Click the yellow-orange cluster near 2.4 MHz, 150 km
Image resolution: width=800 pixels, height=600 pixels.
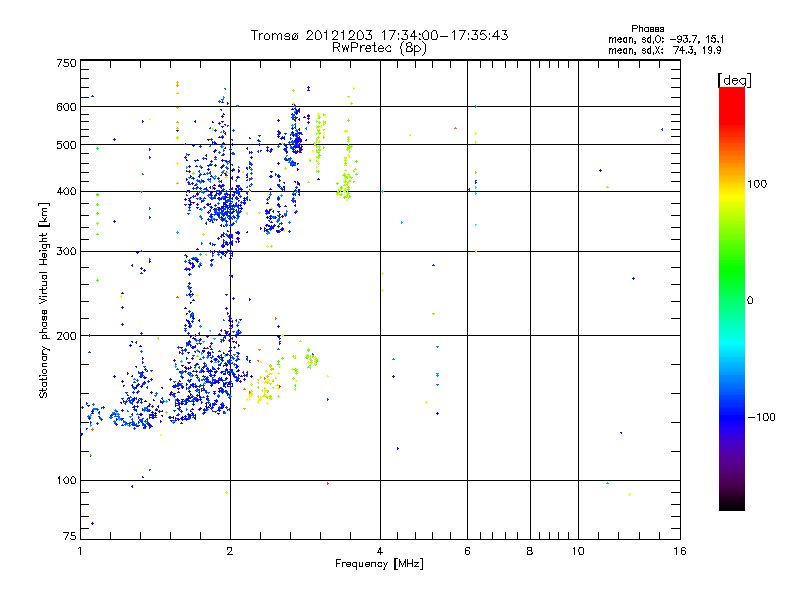265,387
